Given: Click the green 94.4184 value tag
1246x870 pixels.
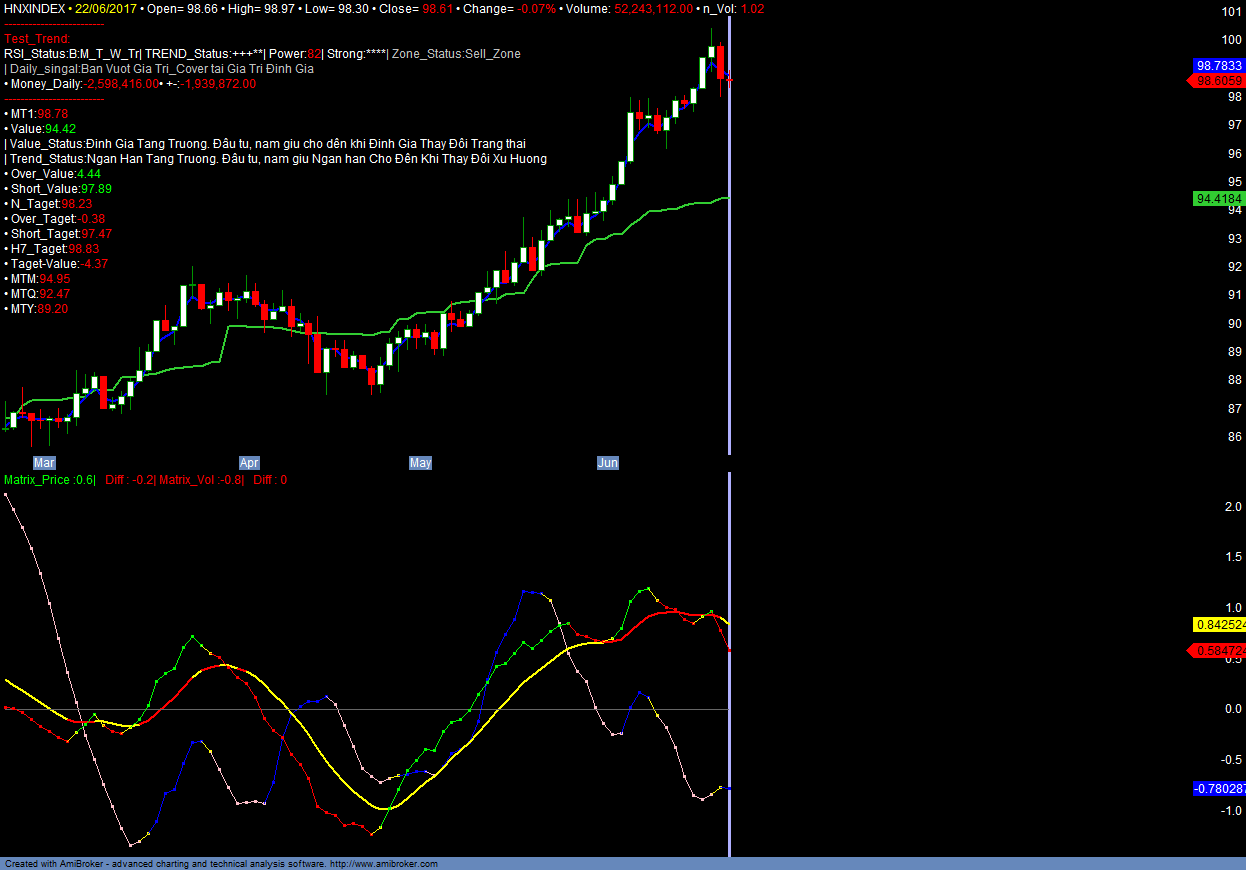Looking at the screenshot, I should [x=1218, y=199].
